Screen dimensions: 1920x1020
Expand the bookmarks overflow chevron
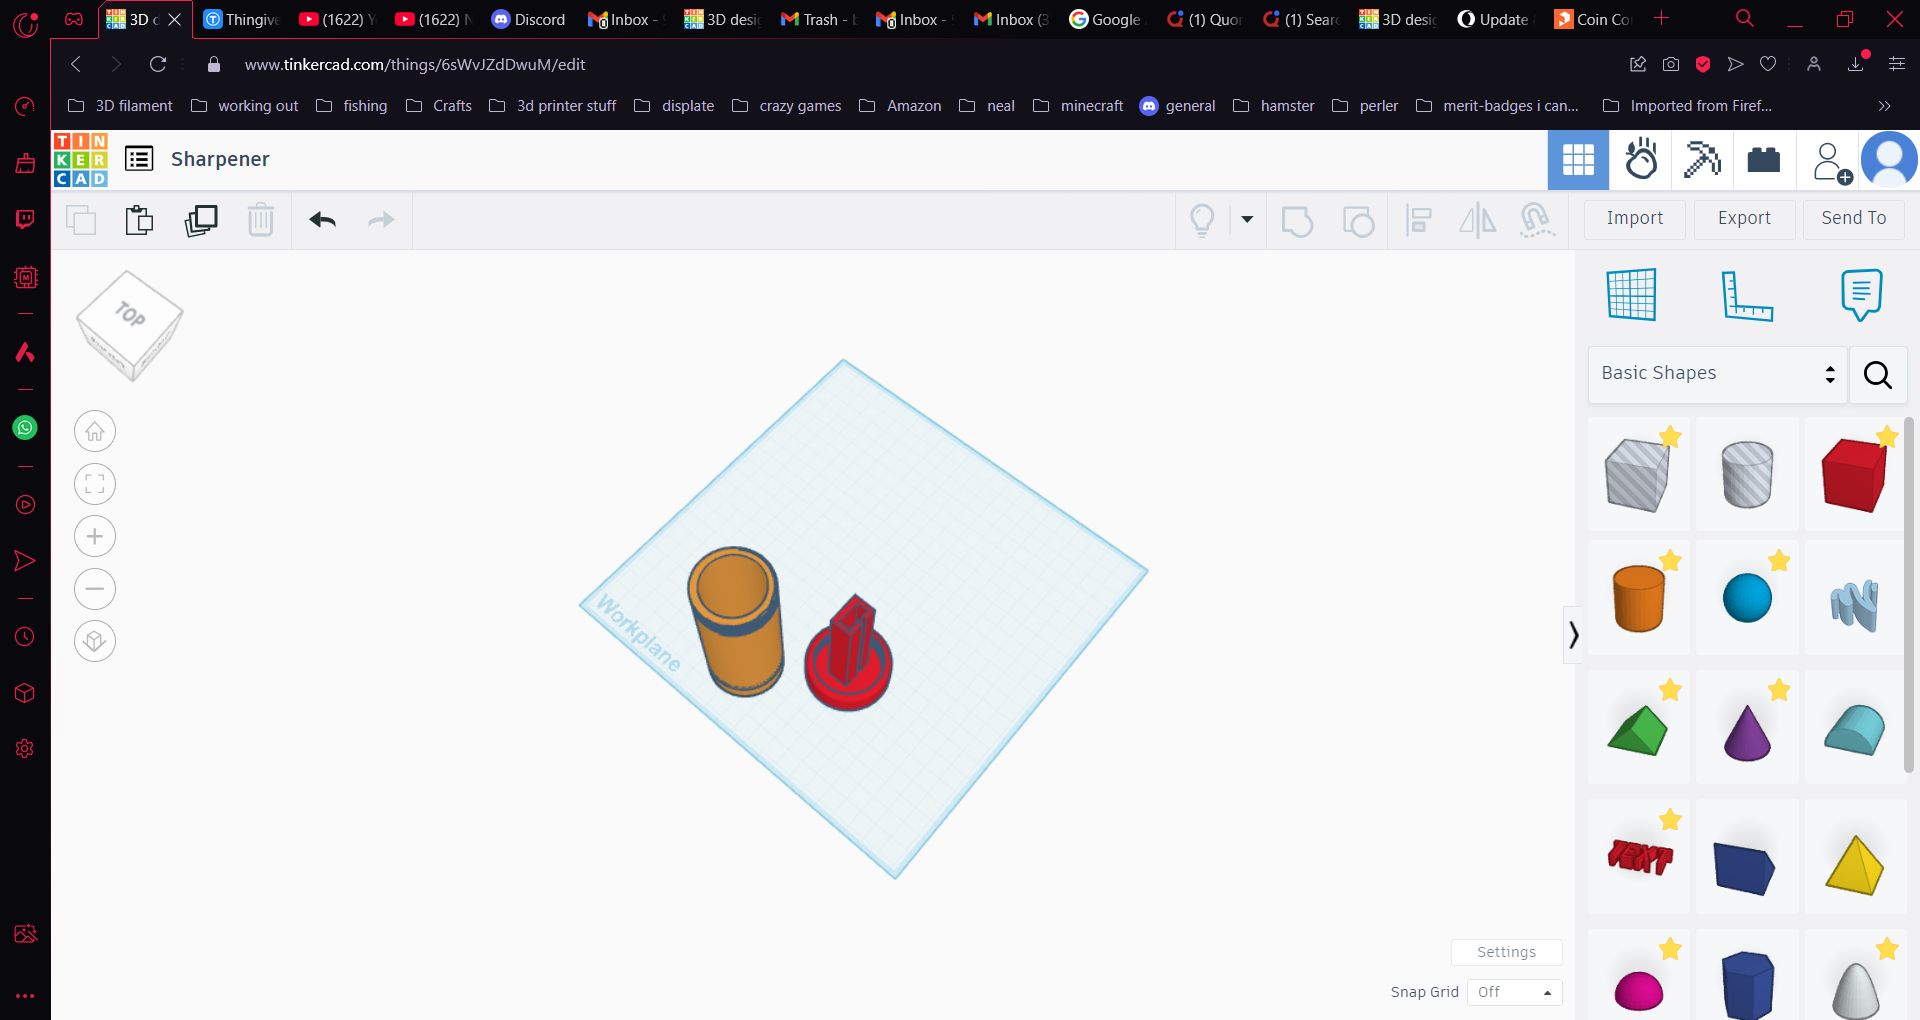click(1884, 106)
